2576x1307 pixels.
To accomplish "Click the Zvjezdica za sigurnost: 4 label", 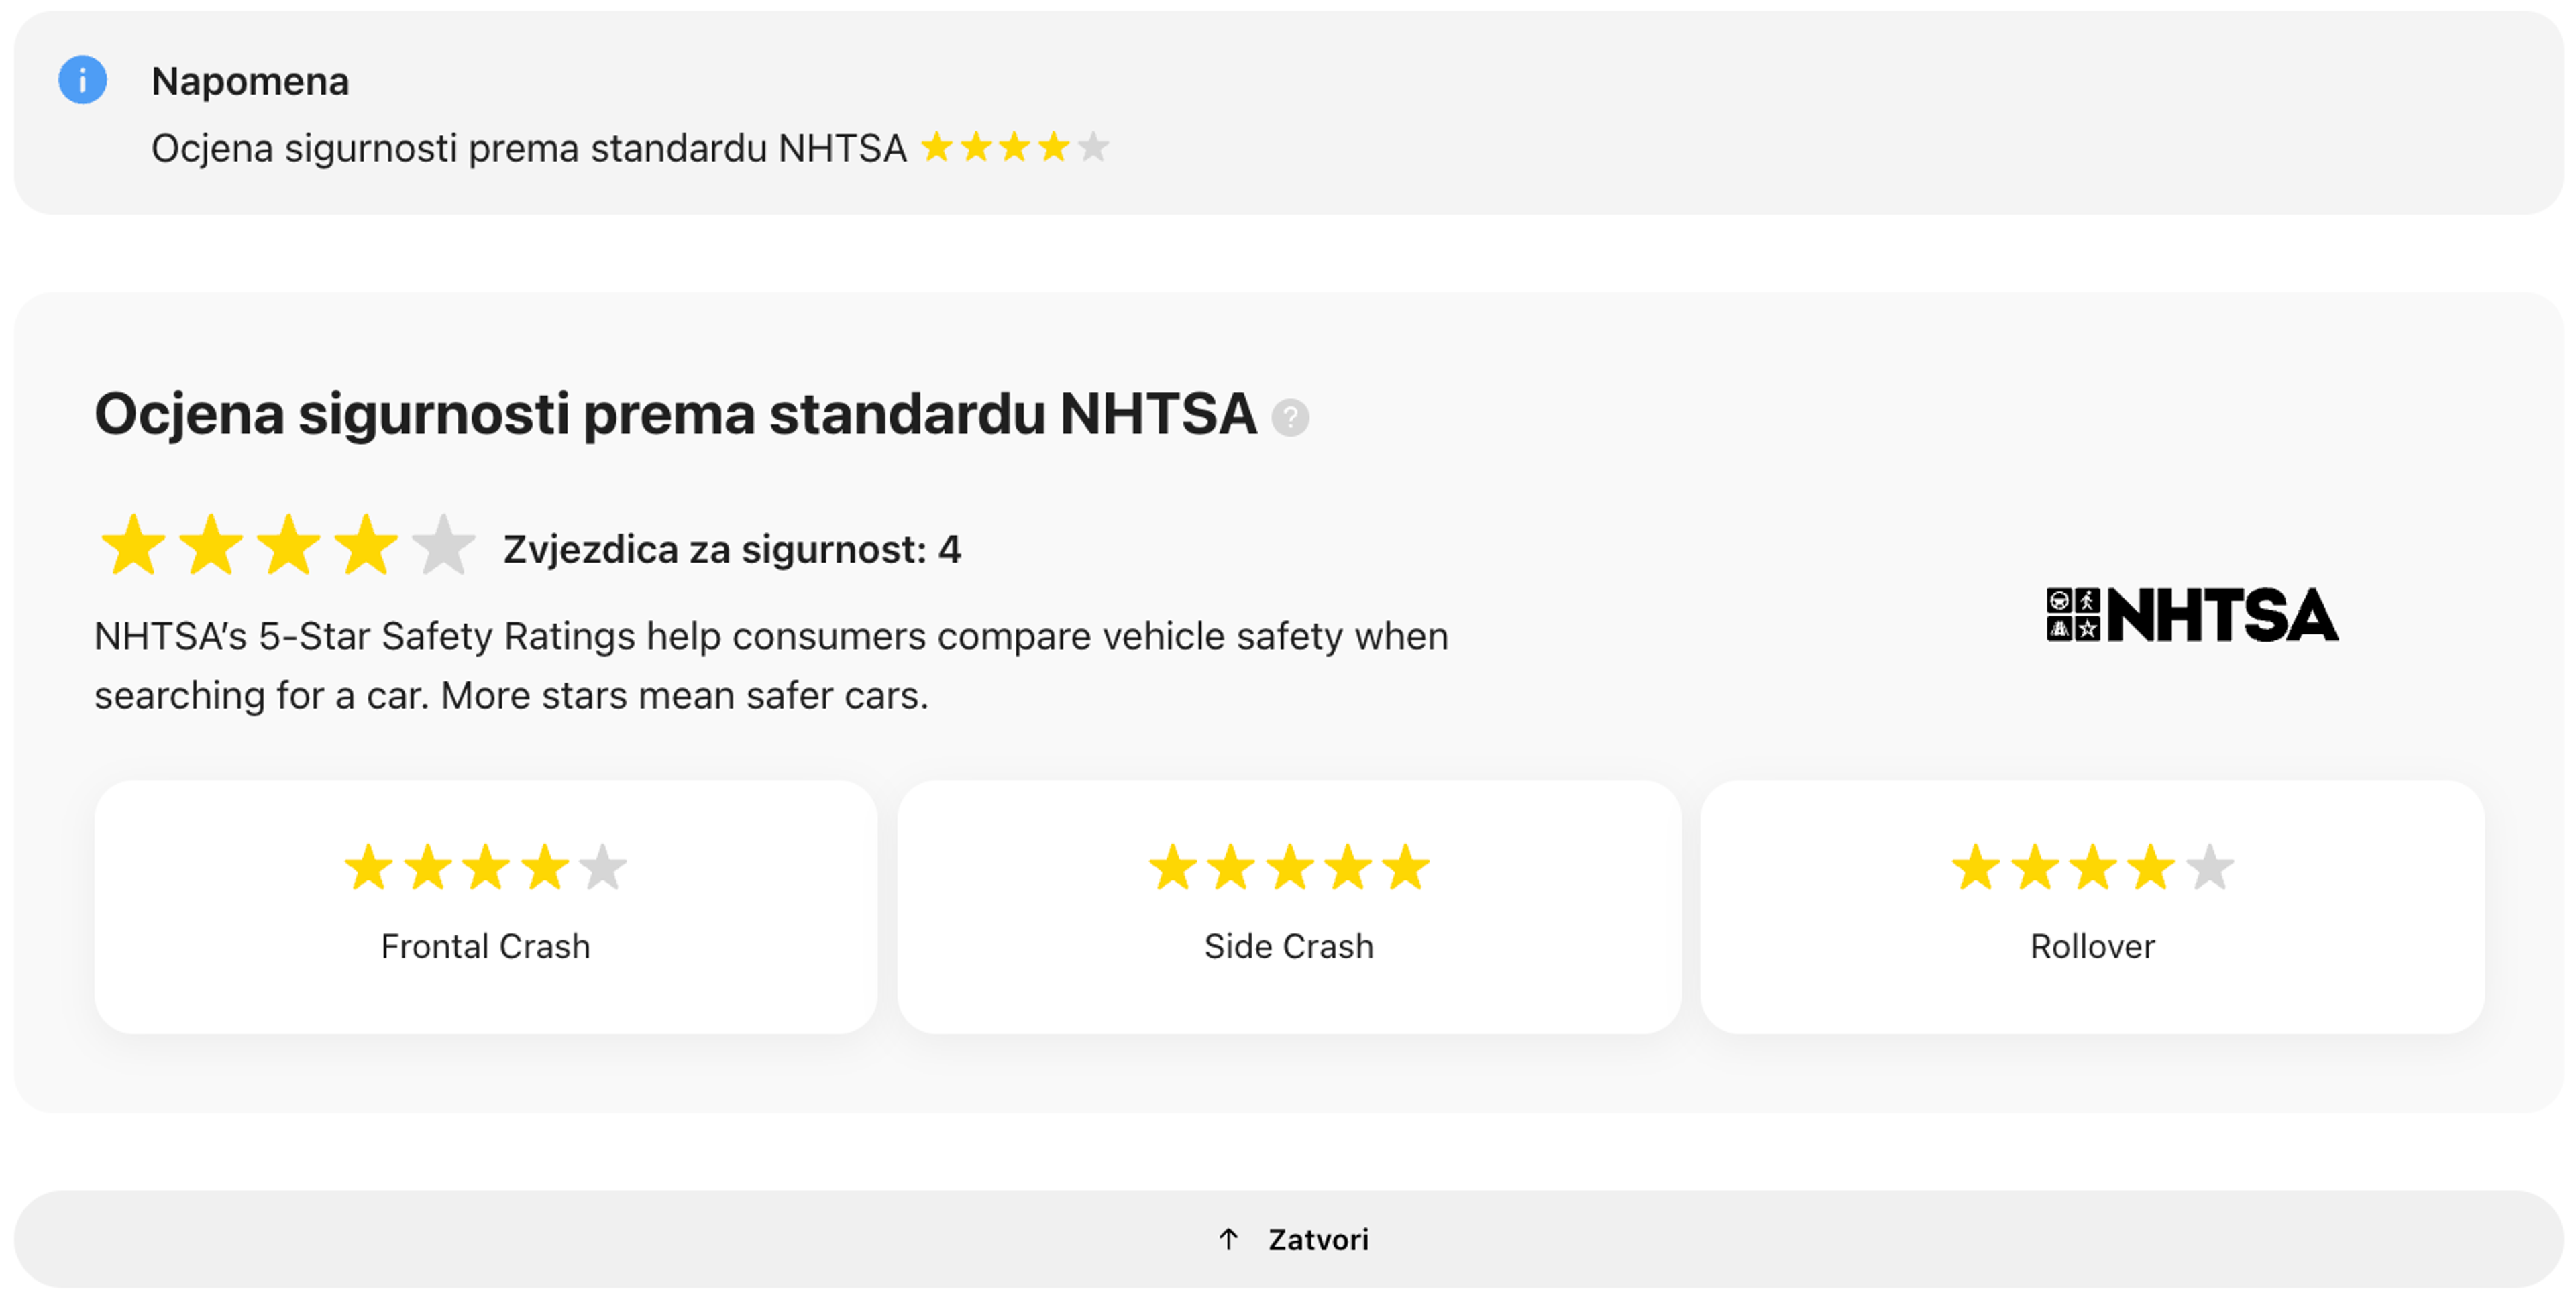I will pyautogui.click(x=732, y=549).
